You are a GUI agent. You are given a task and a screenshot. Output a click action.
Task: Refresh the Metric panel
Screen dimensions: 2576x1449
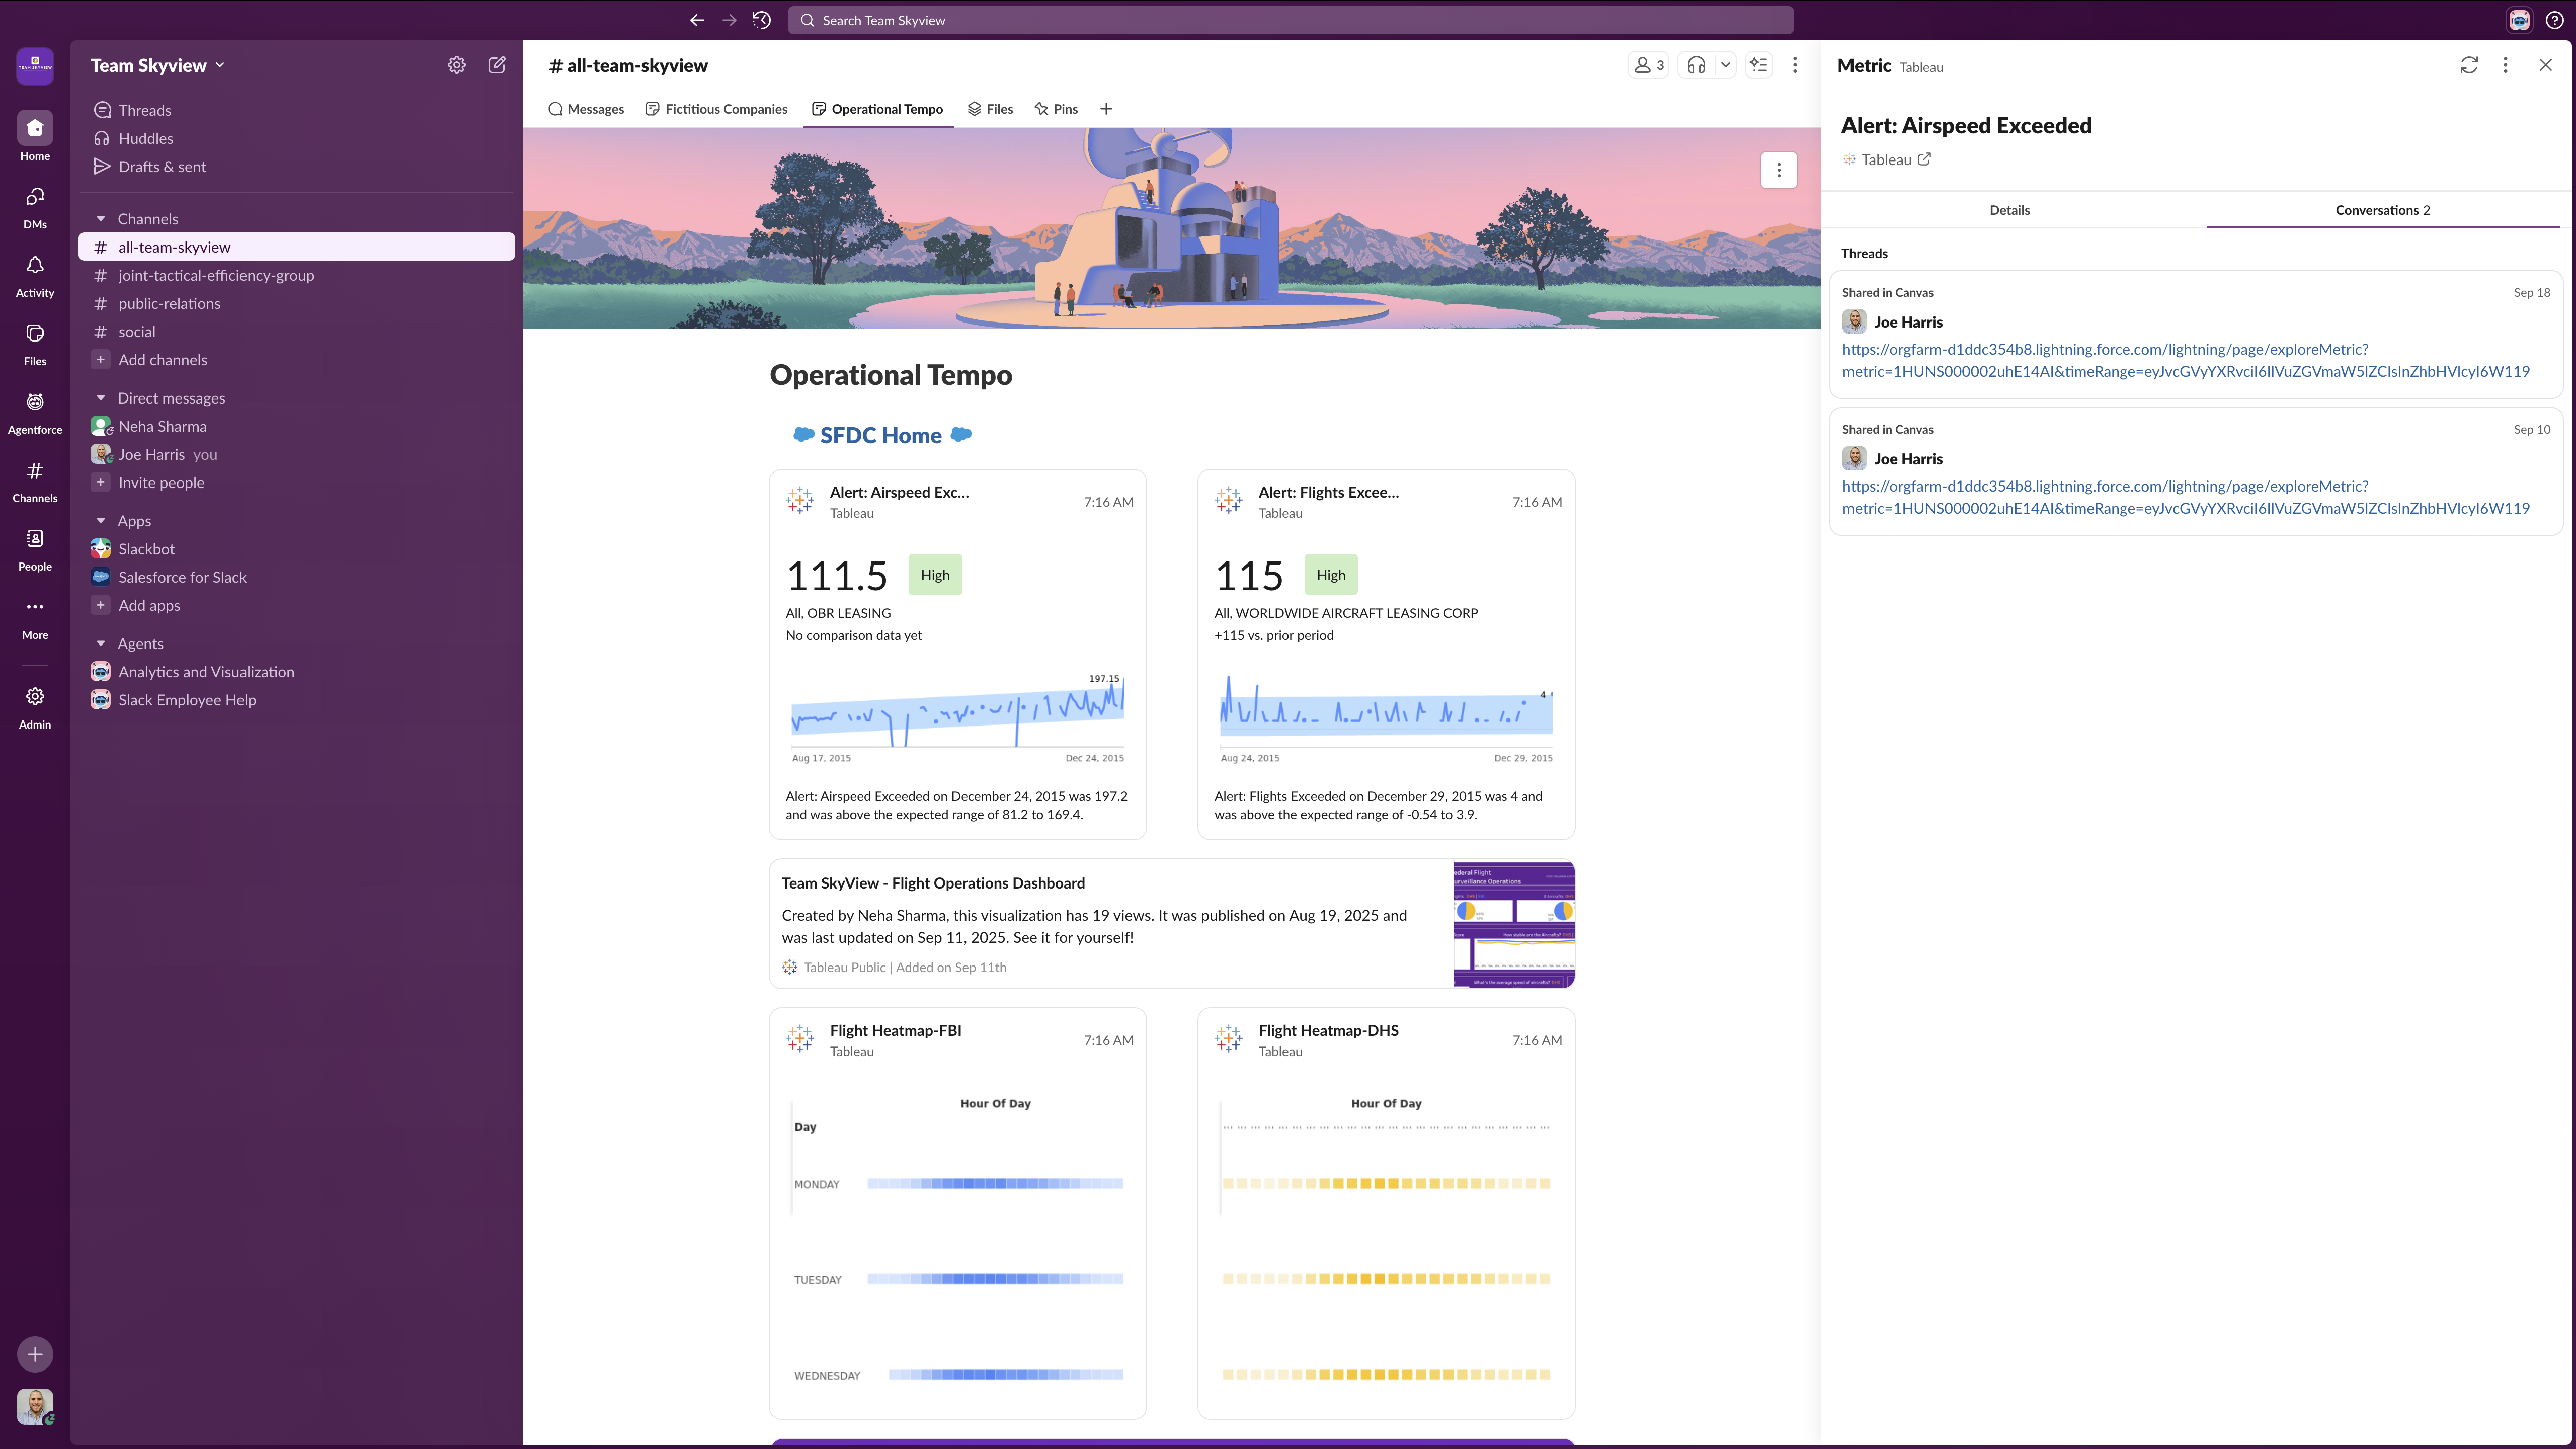pos(2468,65)
